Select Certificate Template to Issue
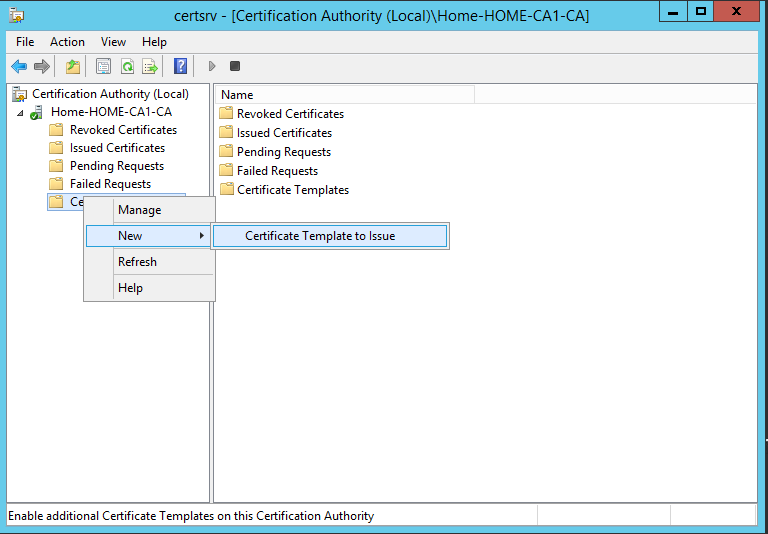768x534 pixels. pyautogui.click(x=330, y=236)
